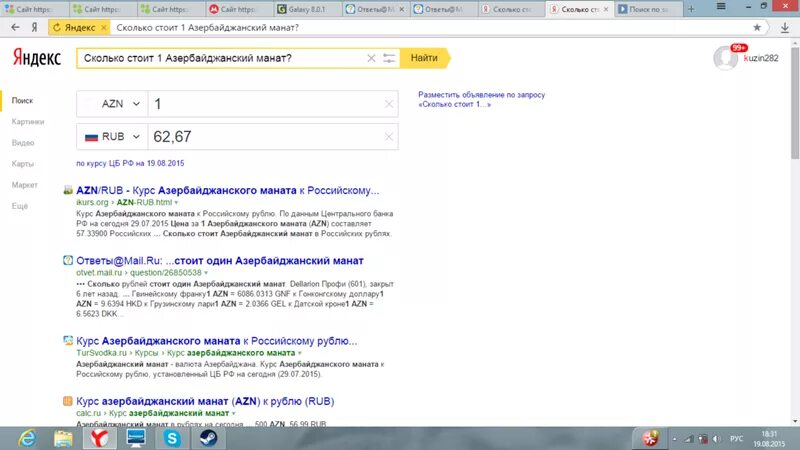This screenshot has height=450, width=800.
Task: Open browser downloads arrow icon
Action: click(x=785, y=28)
